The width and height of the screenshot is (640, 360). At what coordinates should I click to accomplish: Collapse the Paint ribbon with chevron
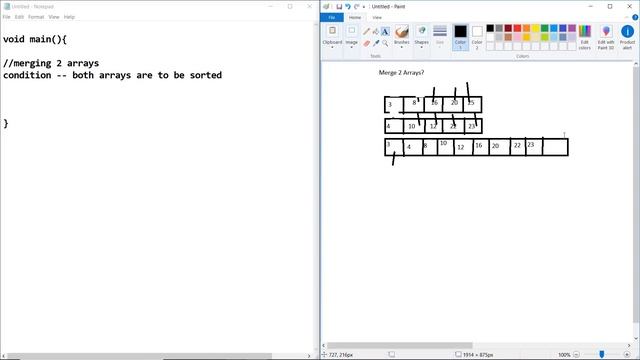click(627, 17)
